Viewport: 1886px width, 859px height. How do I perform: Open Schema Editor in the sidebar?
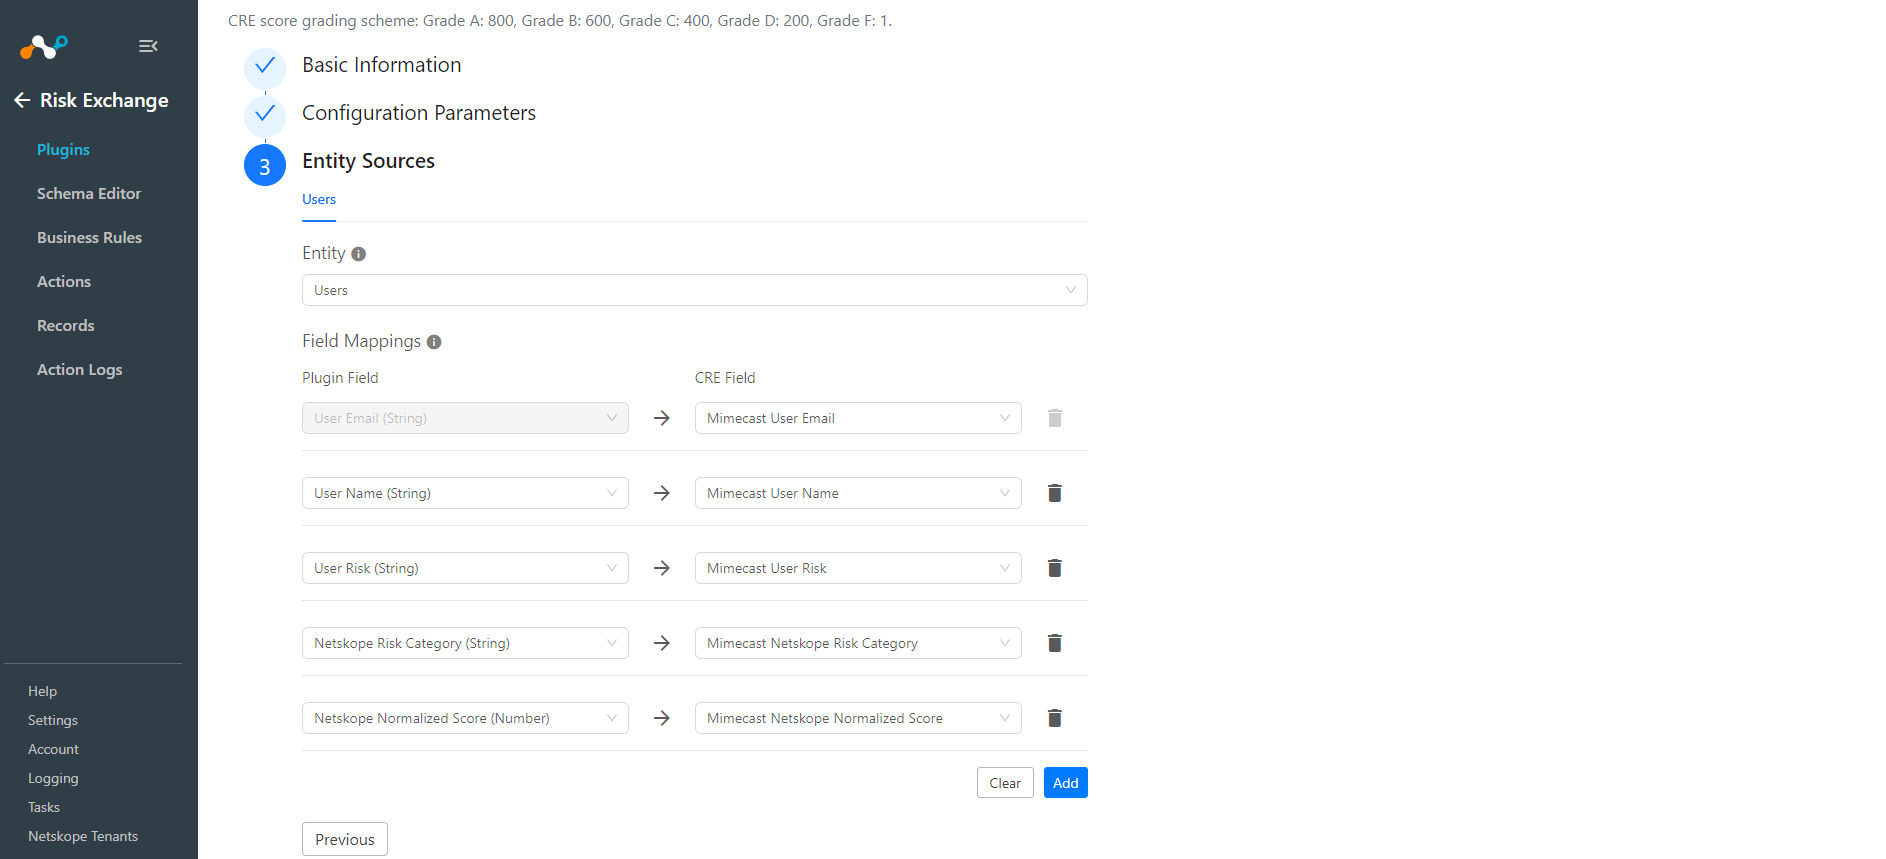tap(89, 193)
